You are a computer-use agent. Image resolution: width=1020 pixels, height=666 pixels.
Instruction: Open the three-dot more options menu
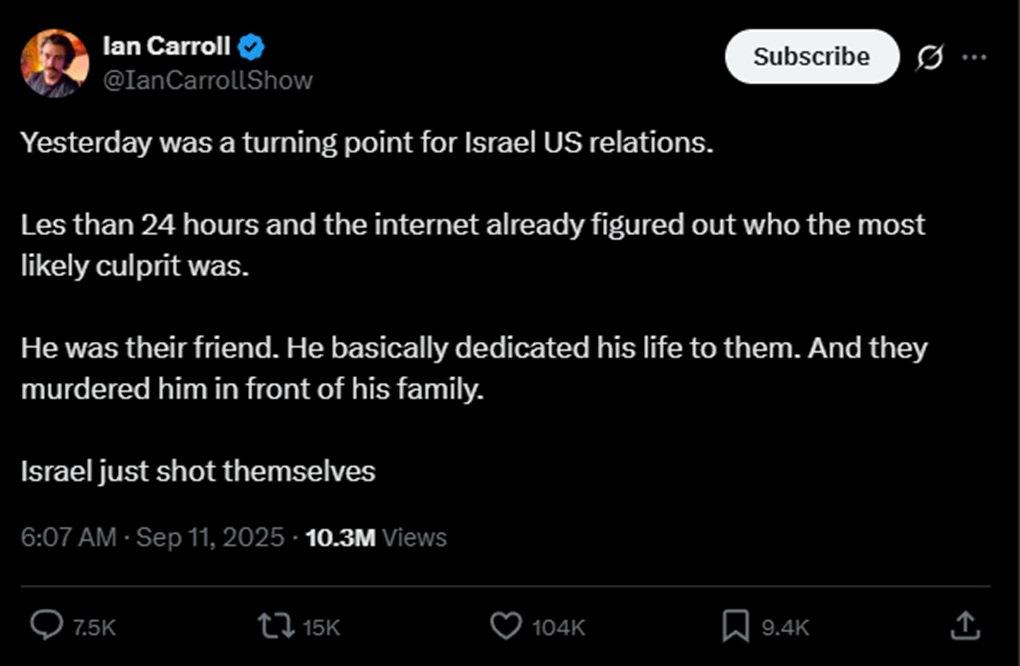pos(973,57)
